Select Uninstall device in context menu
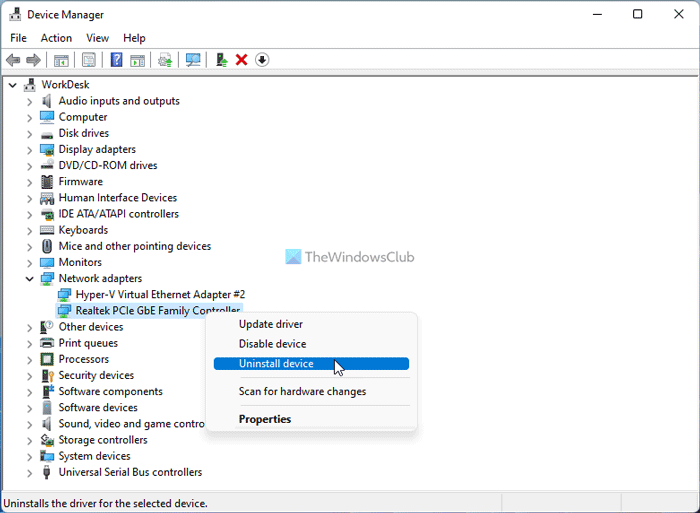 tap(311, 363)
